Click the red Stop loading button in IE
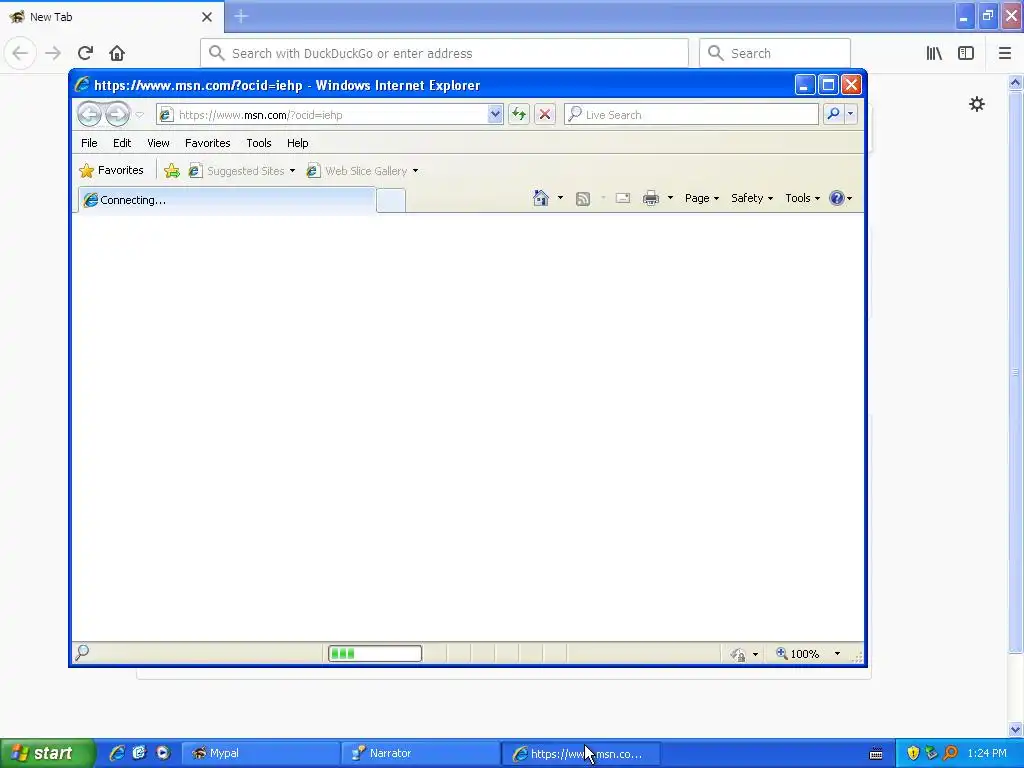 545,115
